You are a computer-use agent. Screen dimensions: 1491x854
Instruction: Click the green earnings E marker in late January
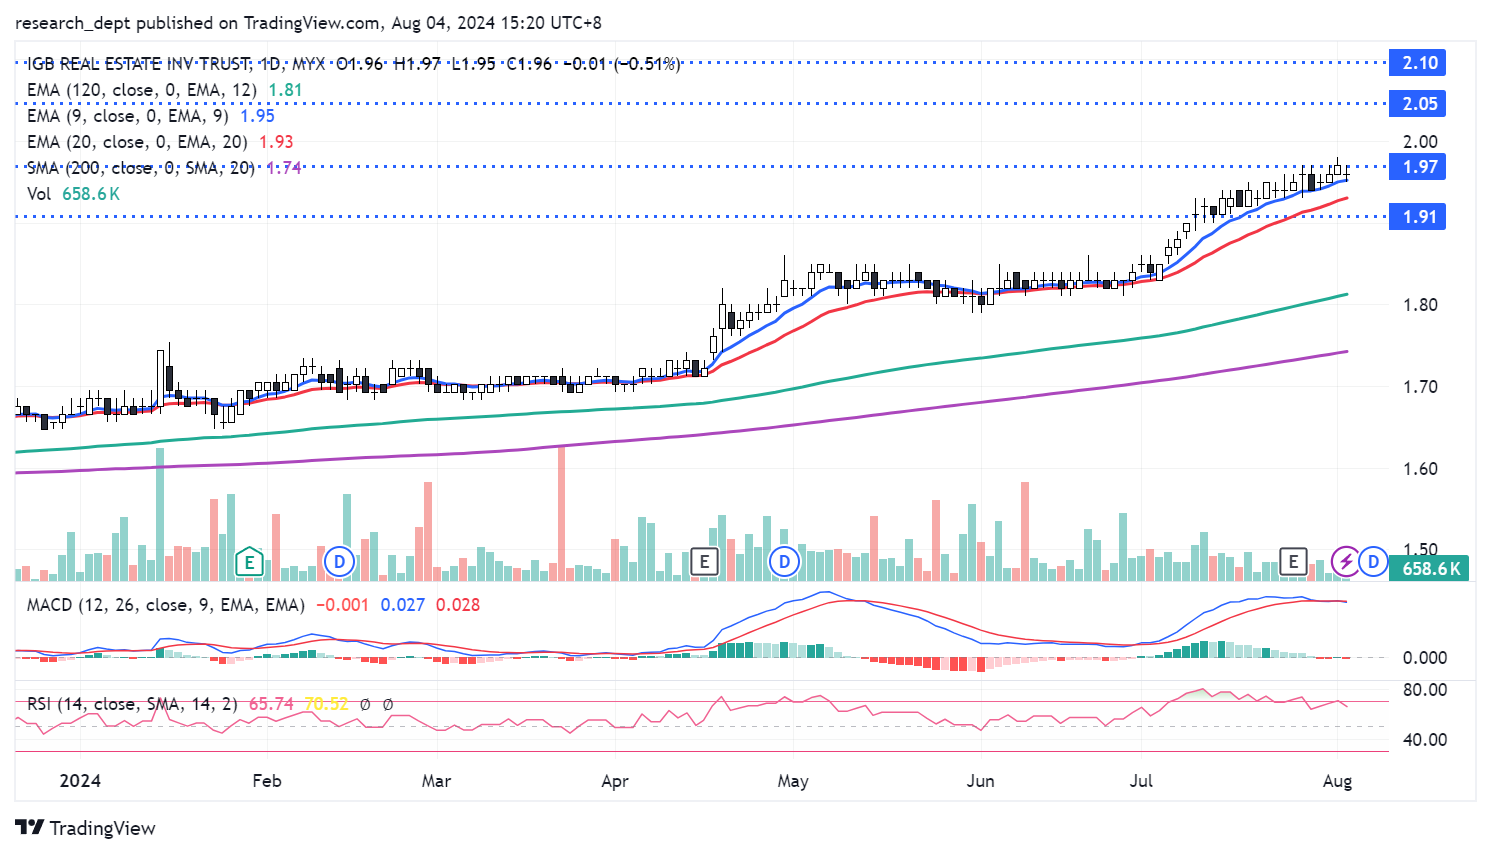click(x=248, y=562)
